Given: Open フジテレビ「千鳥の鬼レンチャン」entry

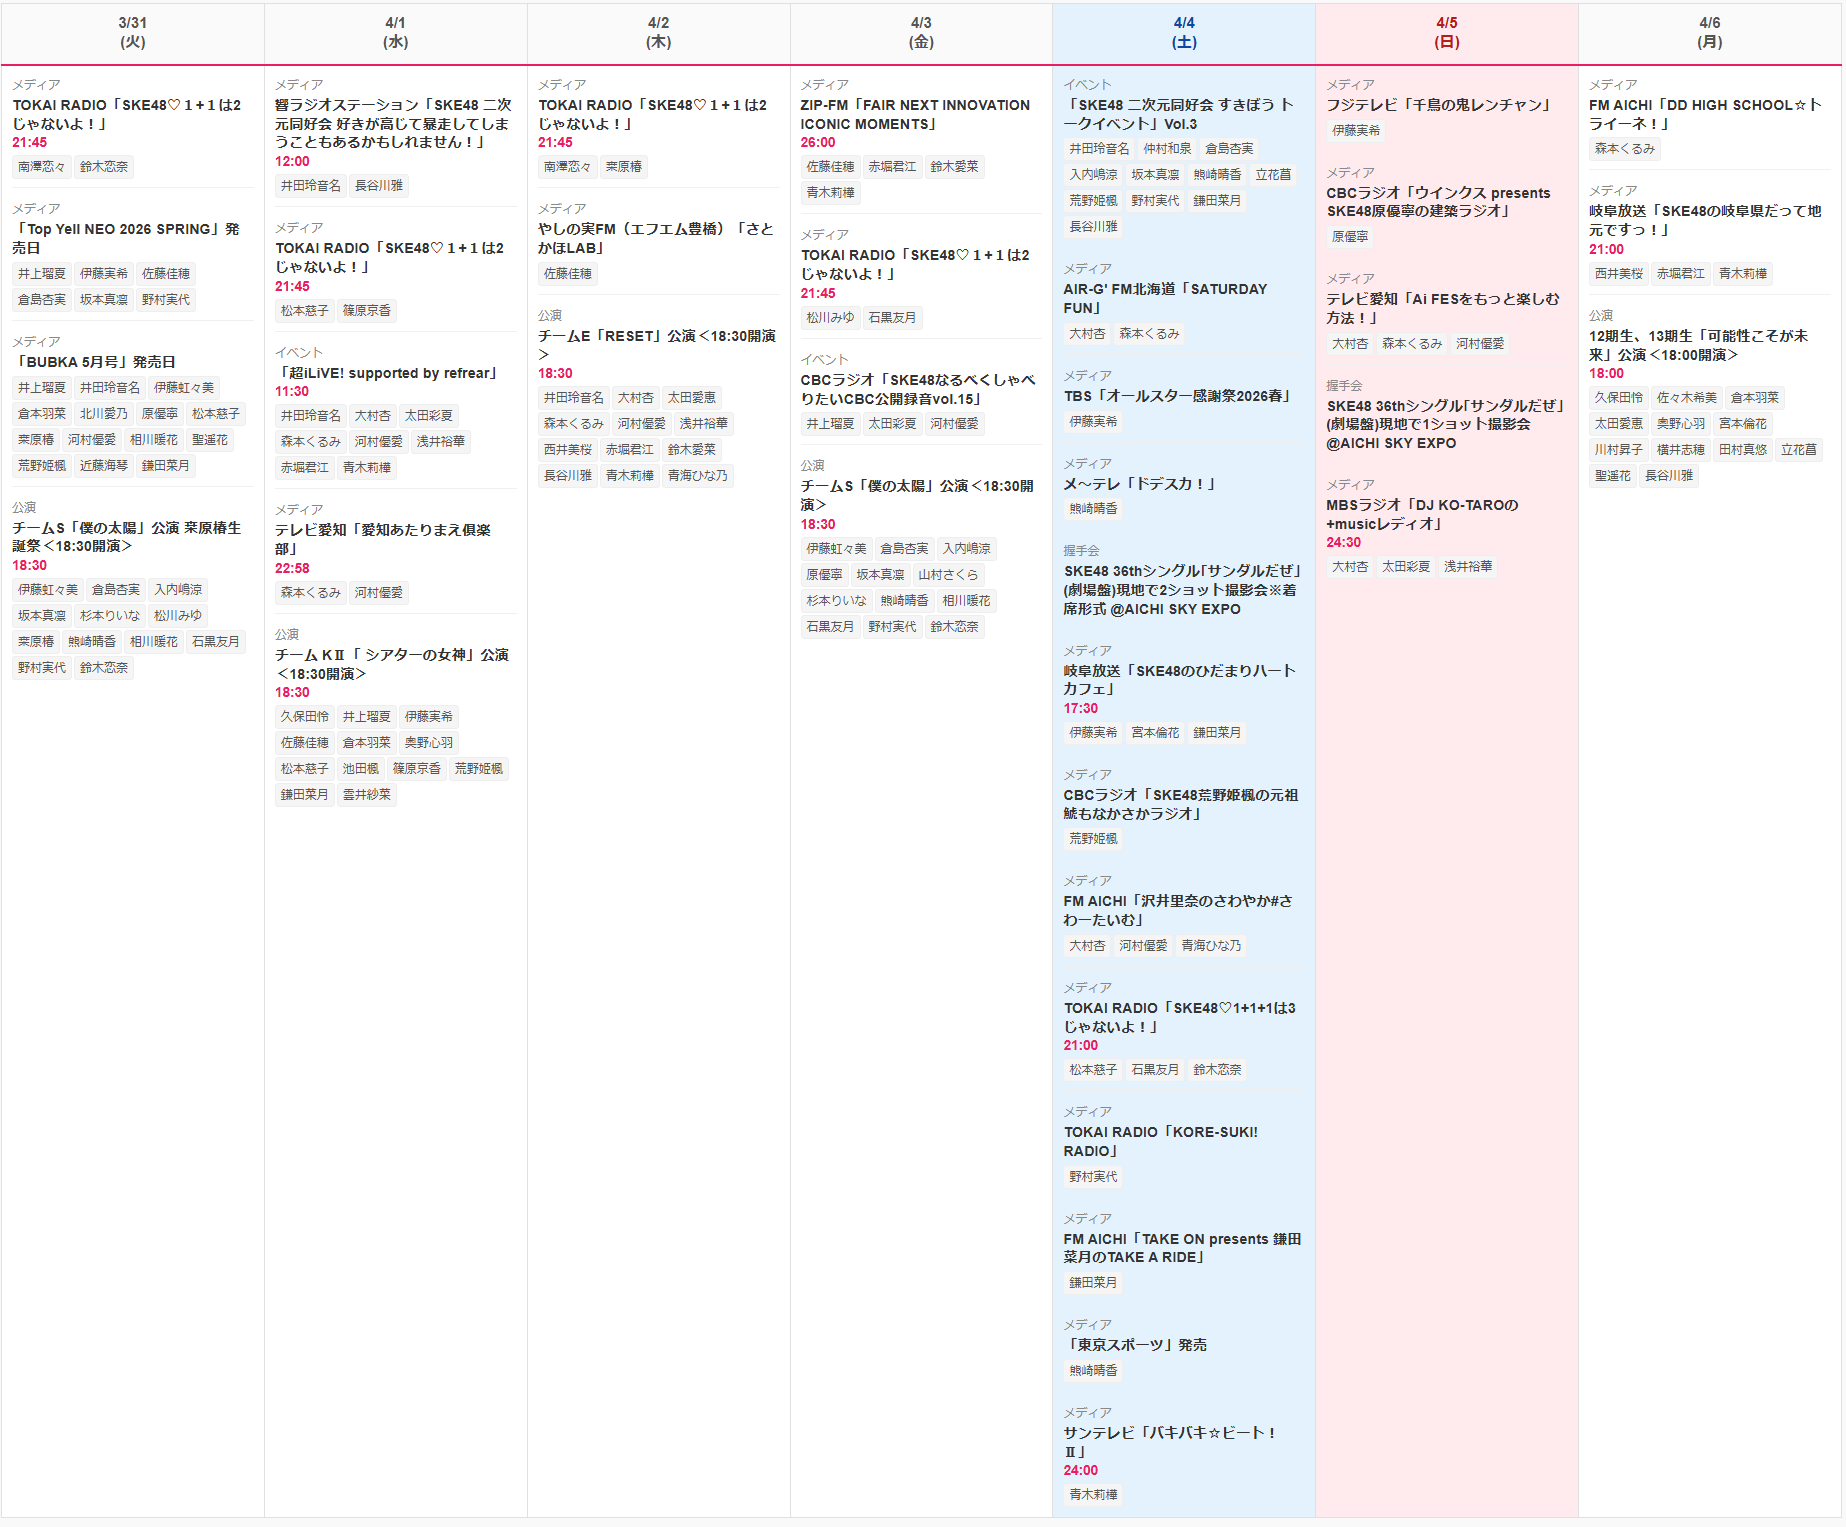Looking at the screenshot, I should coord(1439,105).
